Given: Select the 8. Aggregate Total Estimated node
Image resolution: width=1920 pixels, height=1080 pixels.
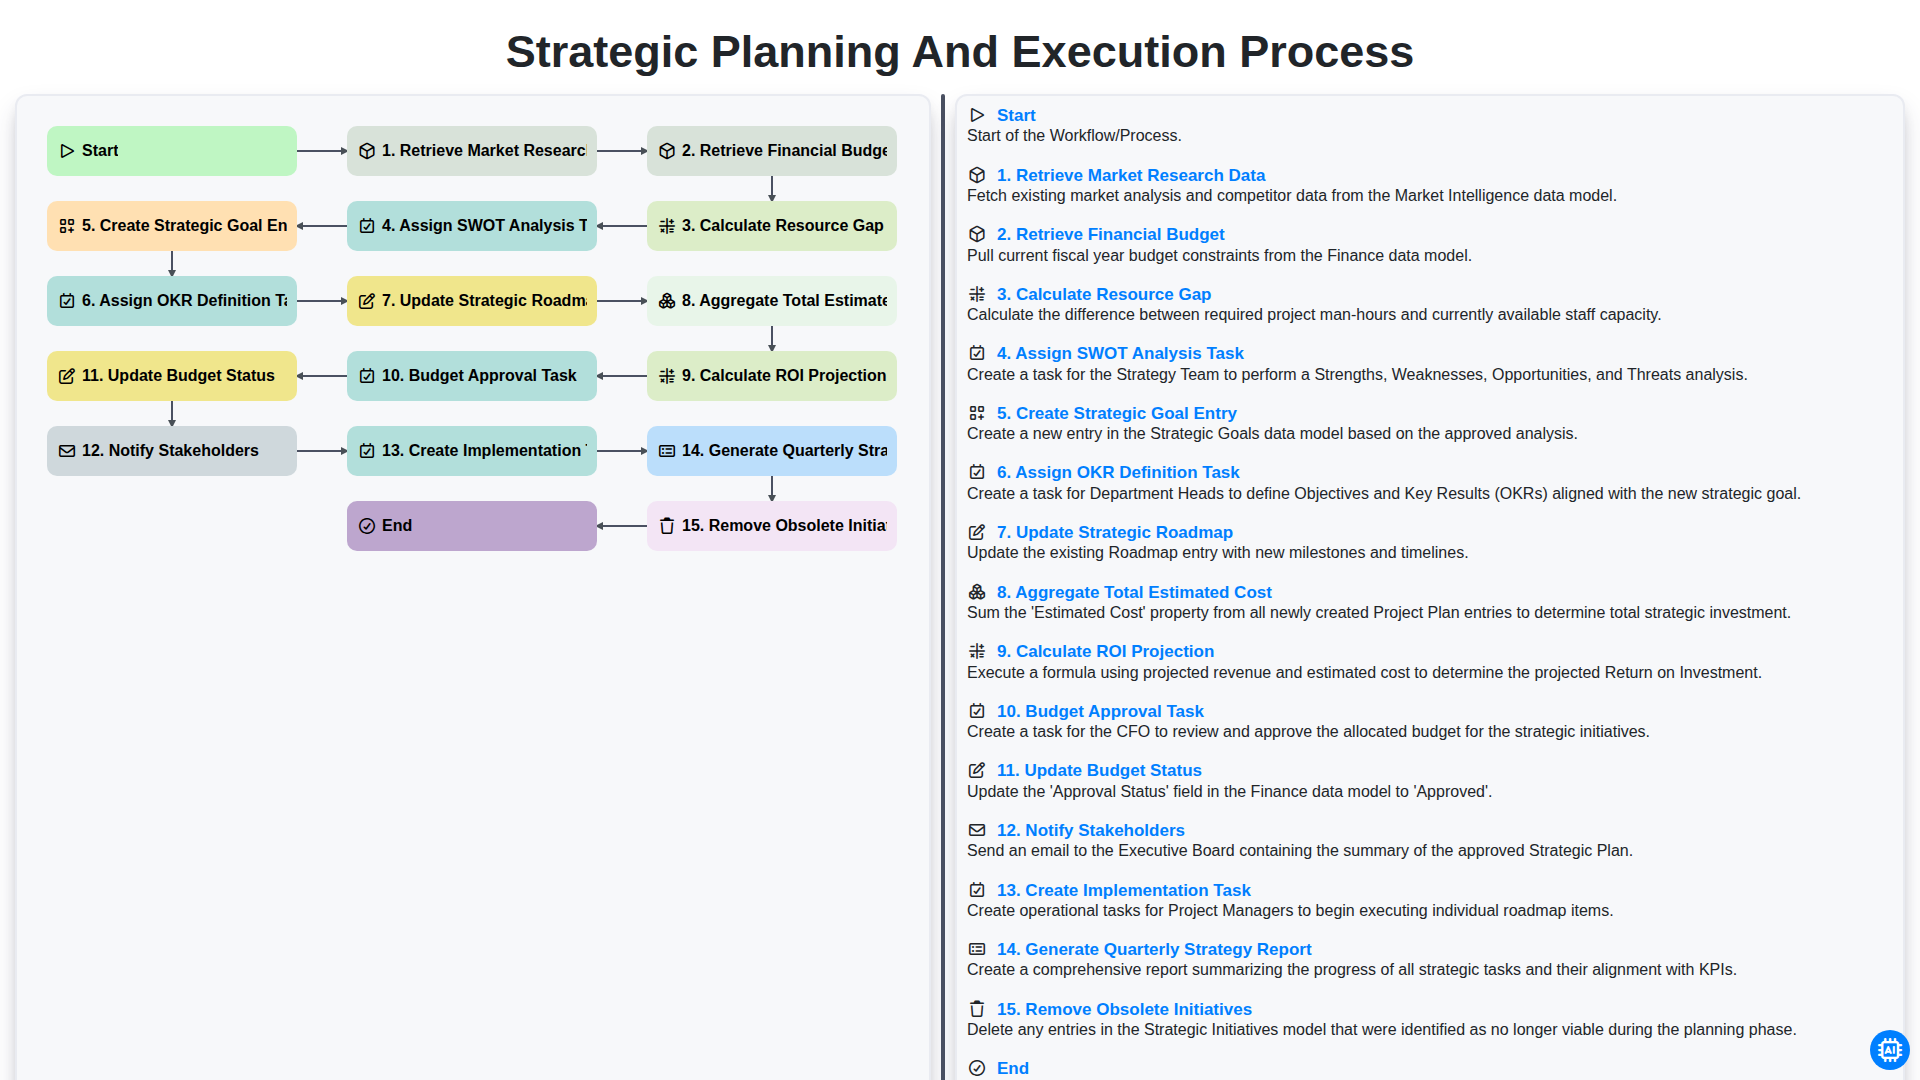Looking at the screenshot, I should pyautogui.click(x=772, y=301).
